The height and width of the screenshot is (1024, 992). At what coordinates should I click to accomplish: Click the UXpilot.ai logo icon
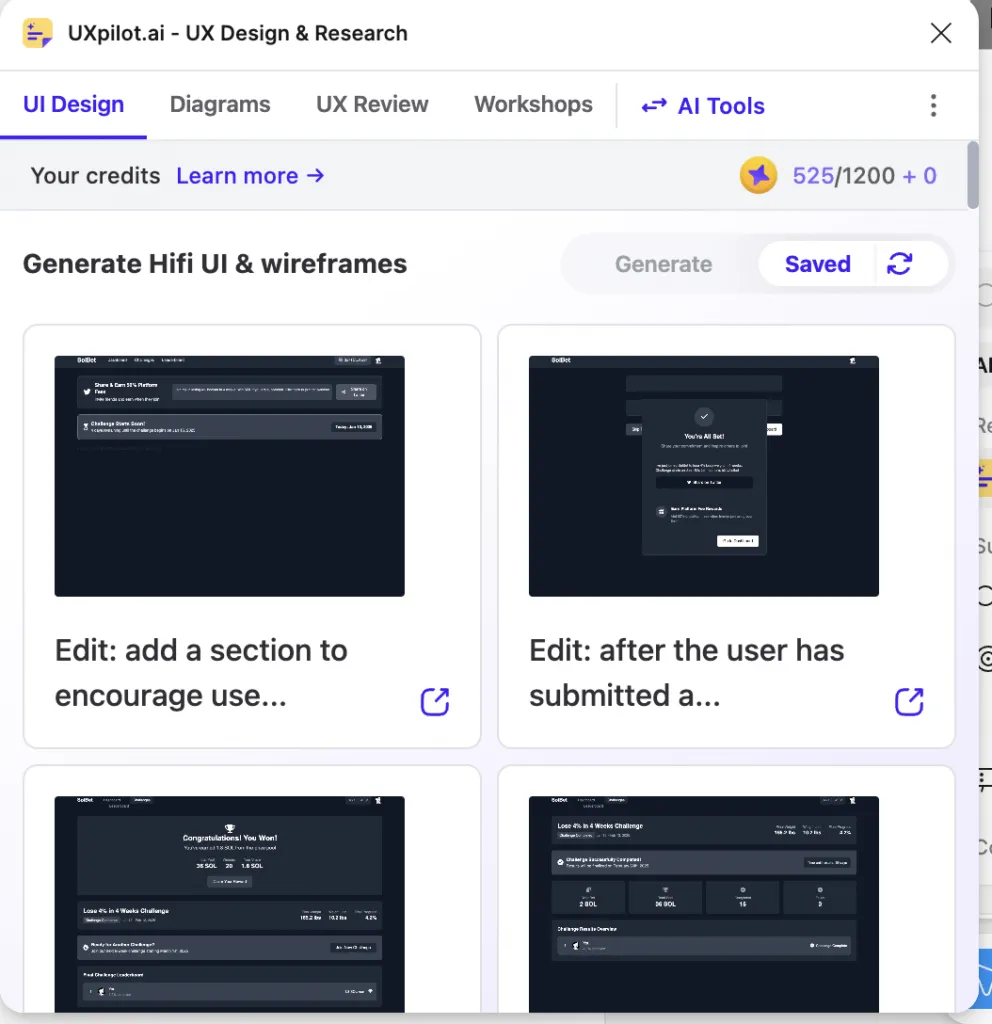coord(38,33)
